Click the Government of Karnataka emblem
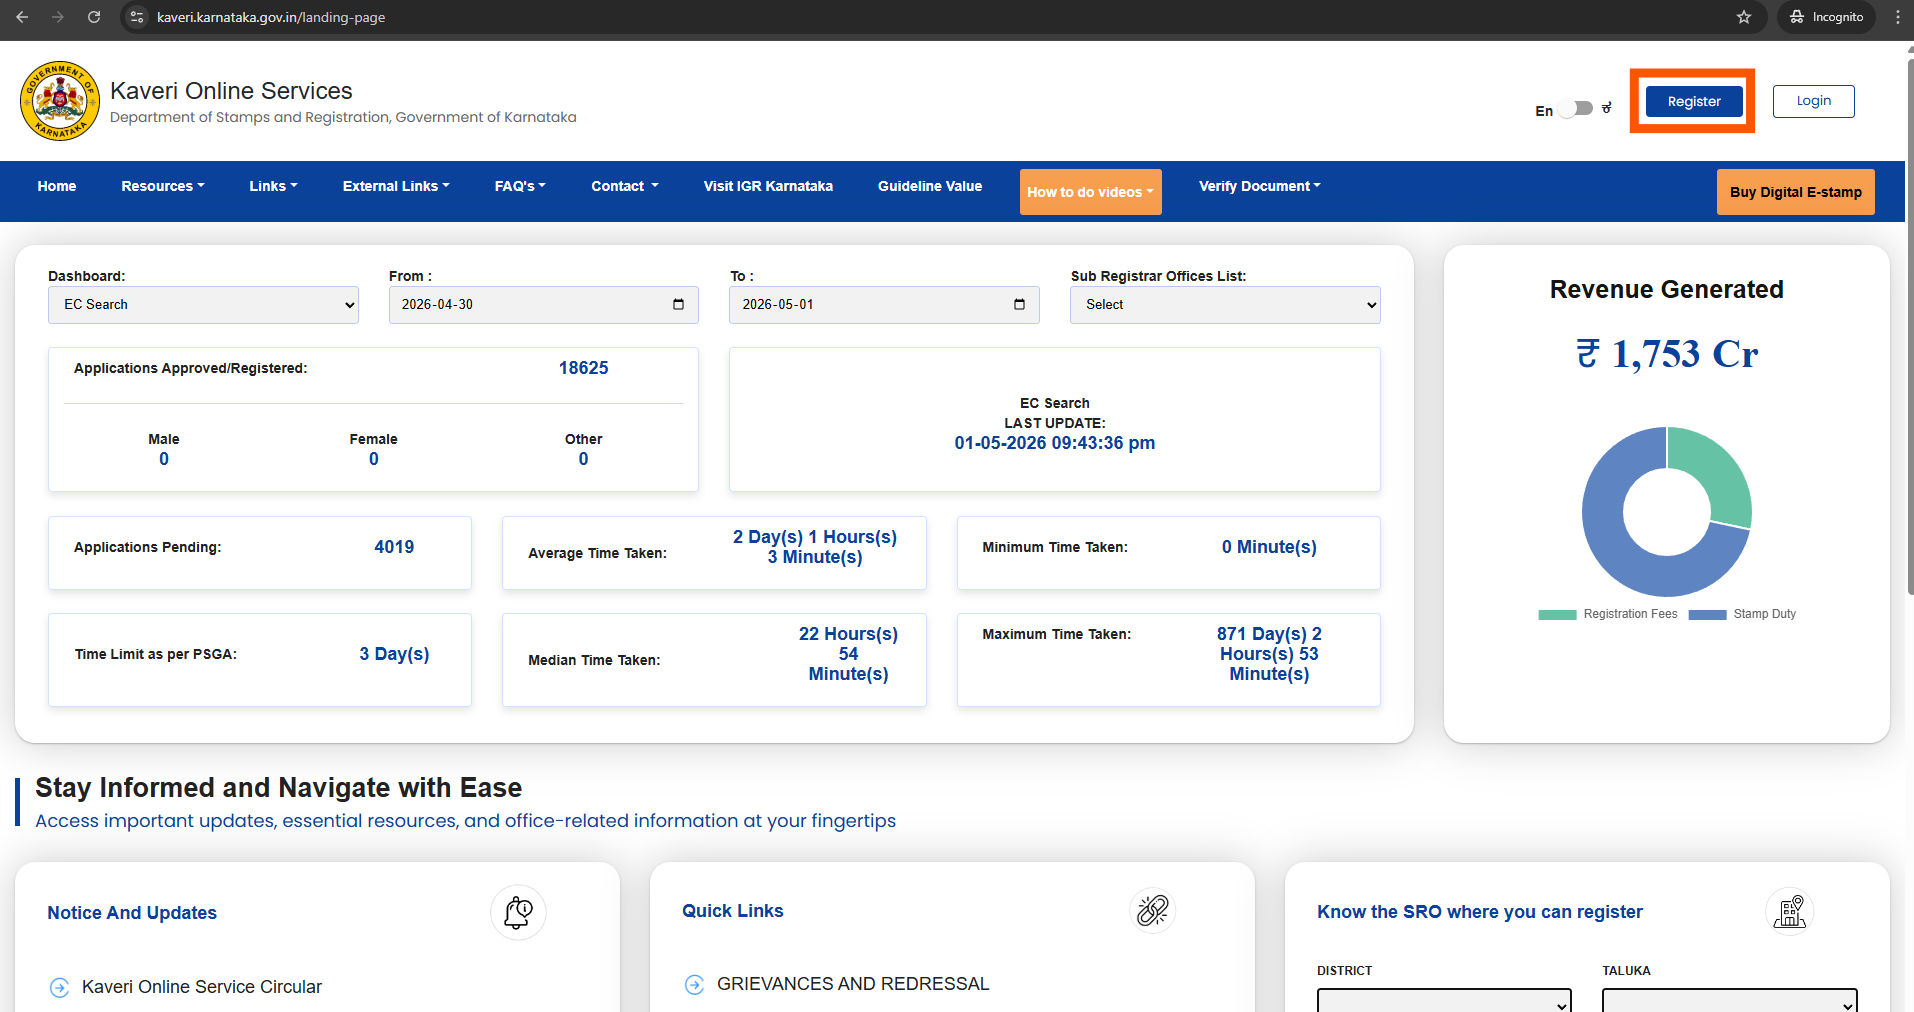 click(x=60, y=101)
